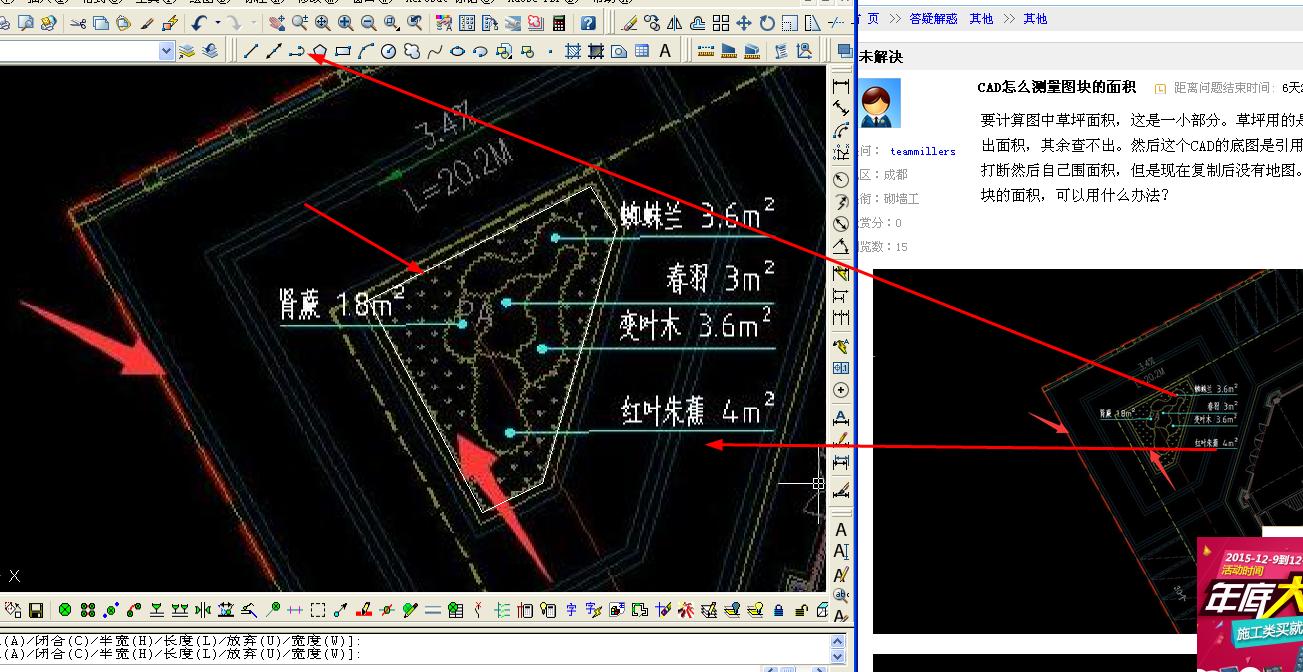Select the Erase tool icon

tap(630, 23)
